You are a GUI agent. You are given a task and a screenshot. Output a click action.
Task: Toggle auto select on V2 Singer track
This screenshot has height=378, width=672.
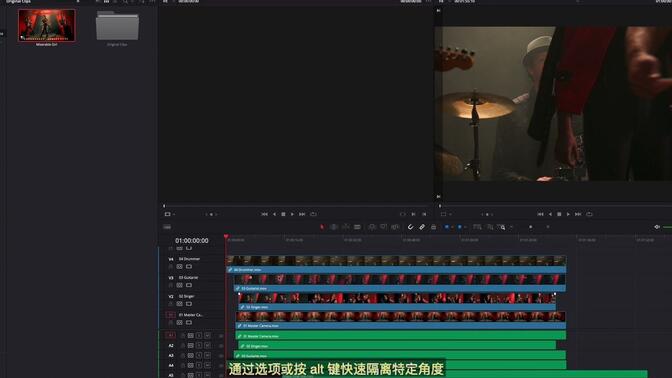180,304
